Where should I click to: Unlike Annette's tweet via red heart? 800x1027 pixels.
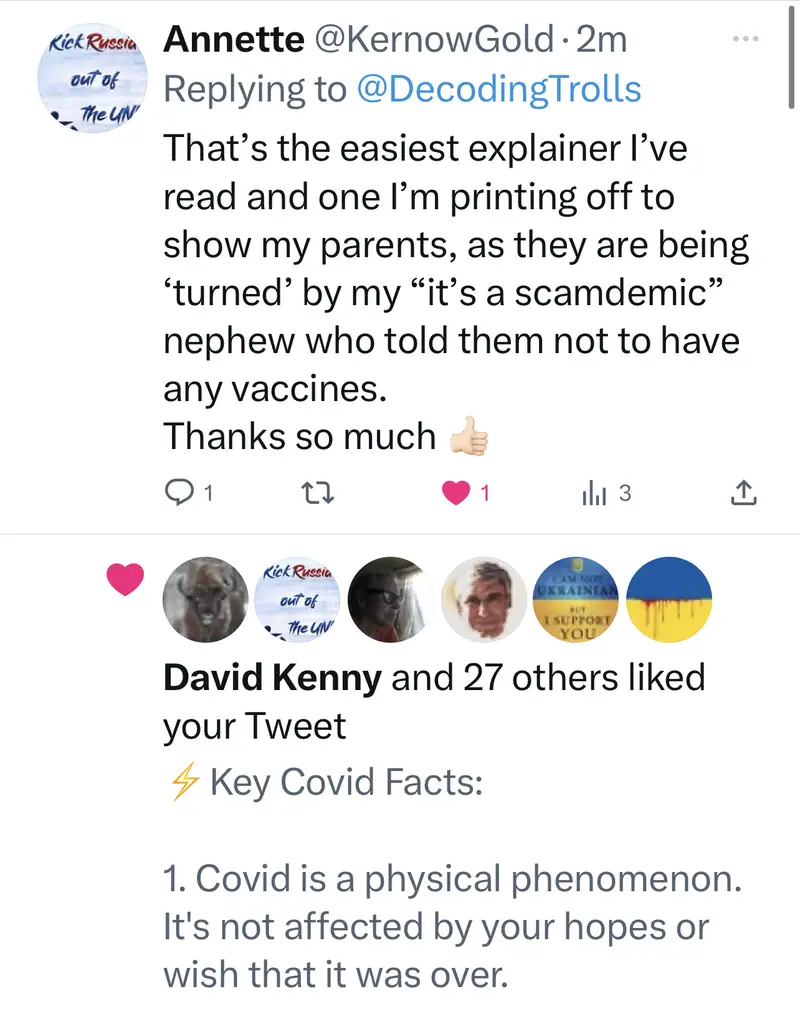point(457,492)
